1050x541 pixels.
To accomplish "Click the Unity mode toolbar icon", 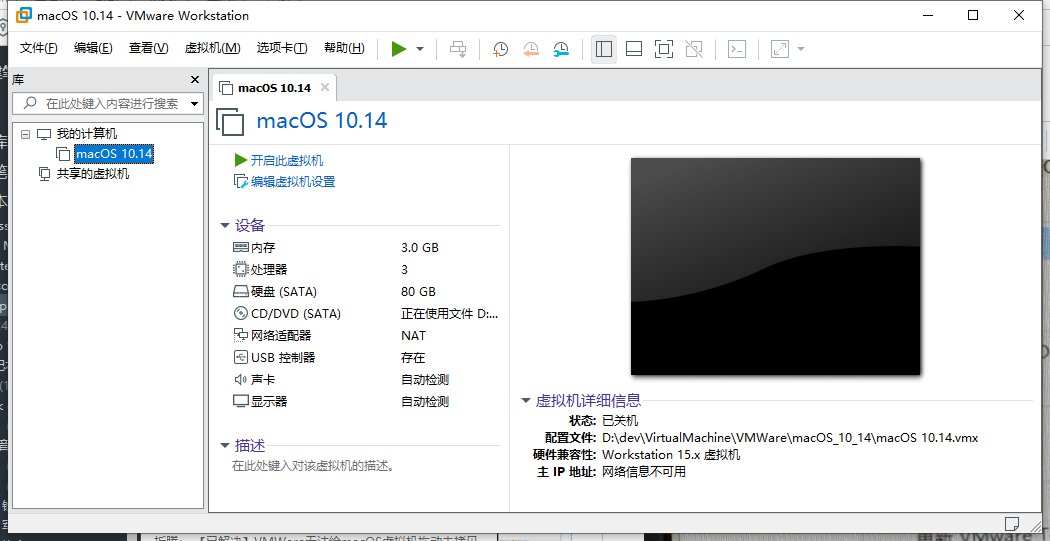I will coord(694,49).
